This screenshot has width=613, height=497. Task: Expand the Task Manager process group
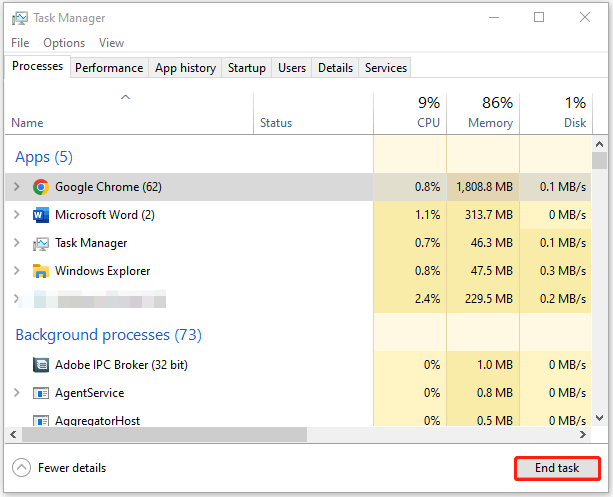tap(16, 243)
